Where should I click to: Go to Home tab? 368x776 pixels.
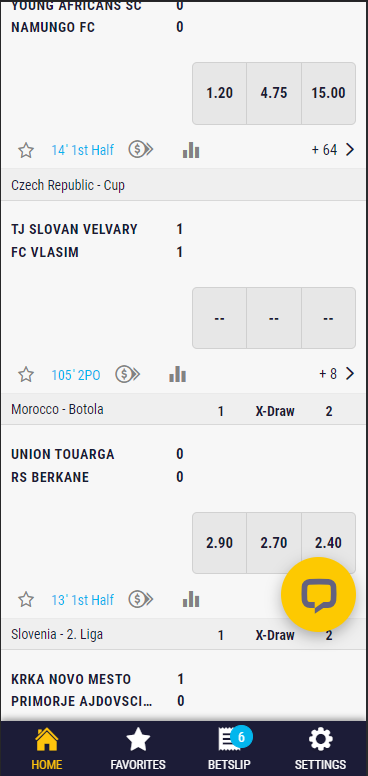pos(47,749)
